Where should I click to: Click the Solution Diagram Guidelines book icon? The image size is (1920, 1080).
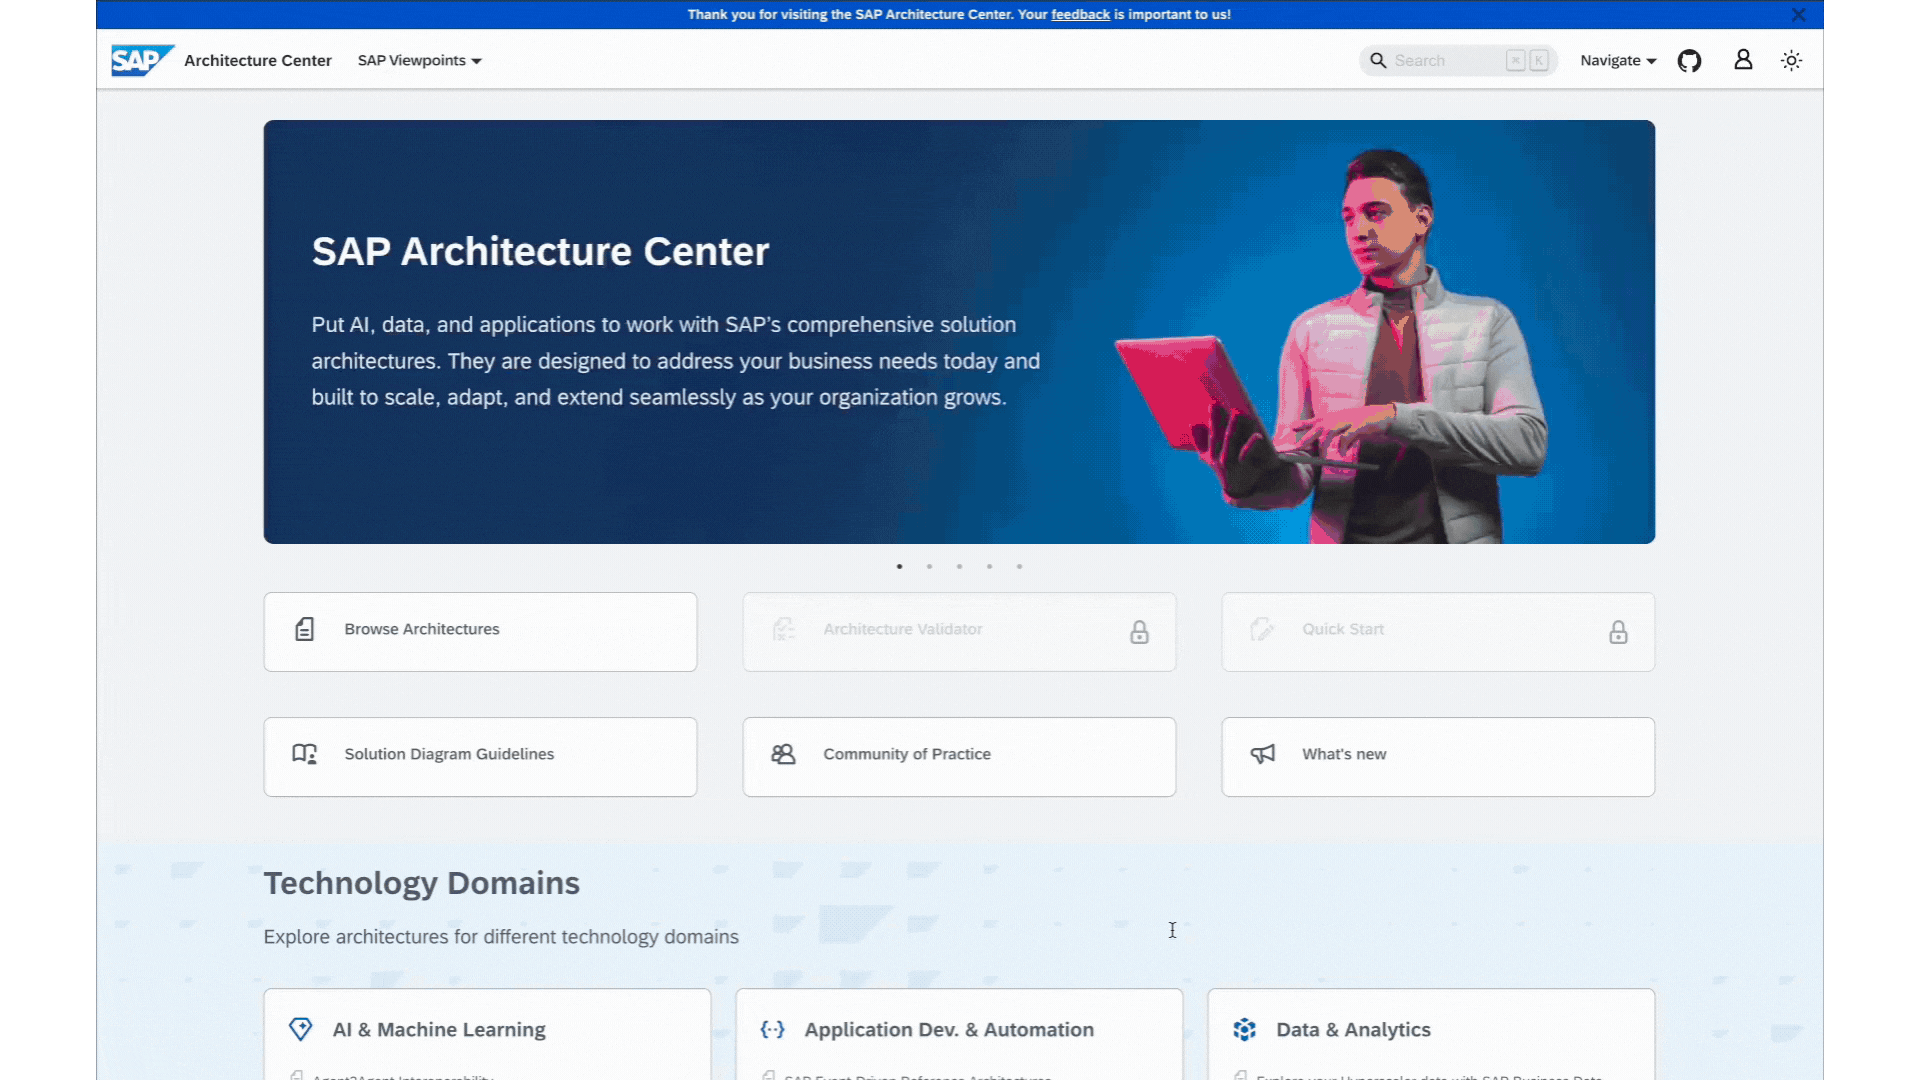tap(304, 754)
